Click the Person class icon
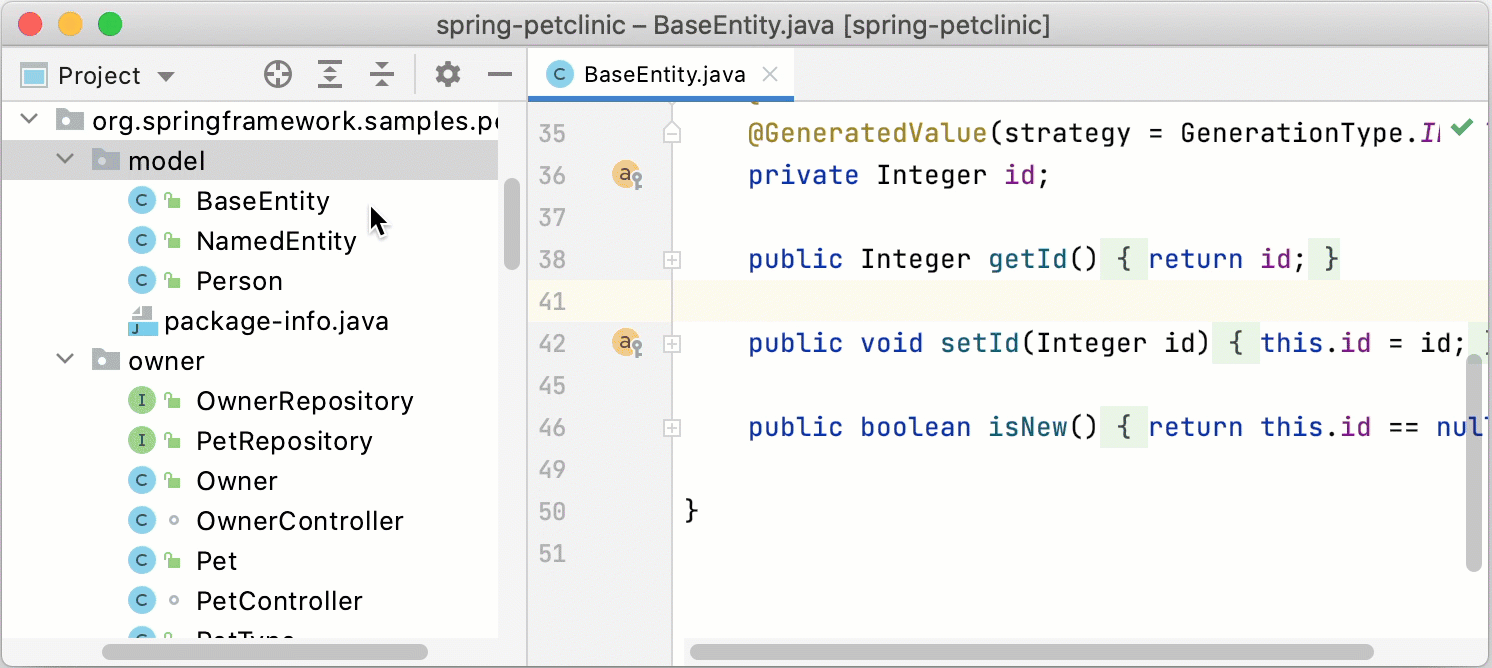 tap(142, 281)
